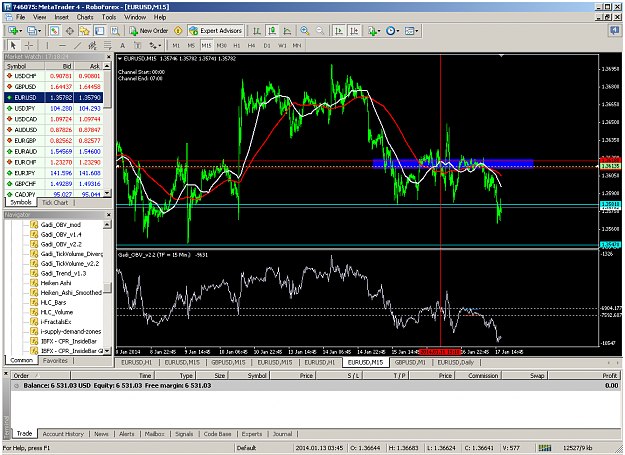Click the Navigator scrollbar thumb
Image resolution: width=625 pixels, height=455 pixels.
click(x=107, y=287)
